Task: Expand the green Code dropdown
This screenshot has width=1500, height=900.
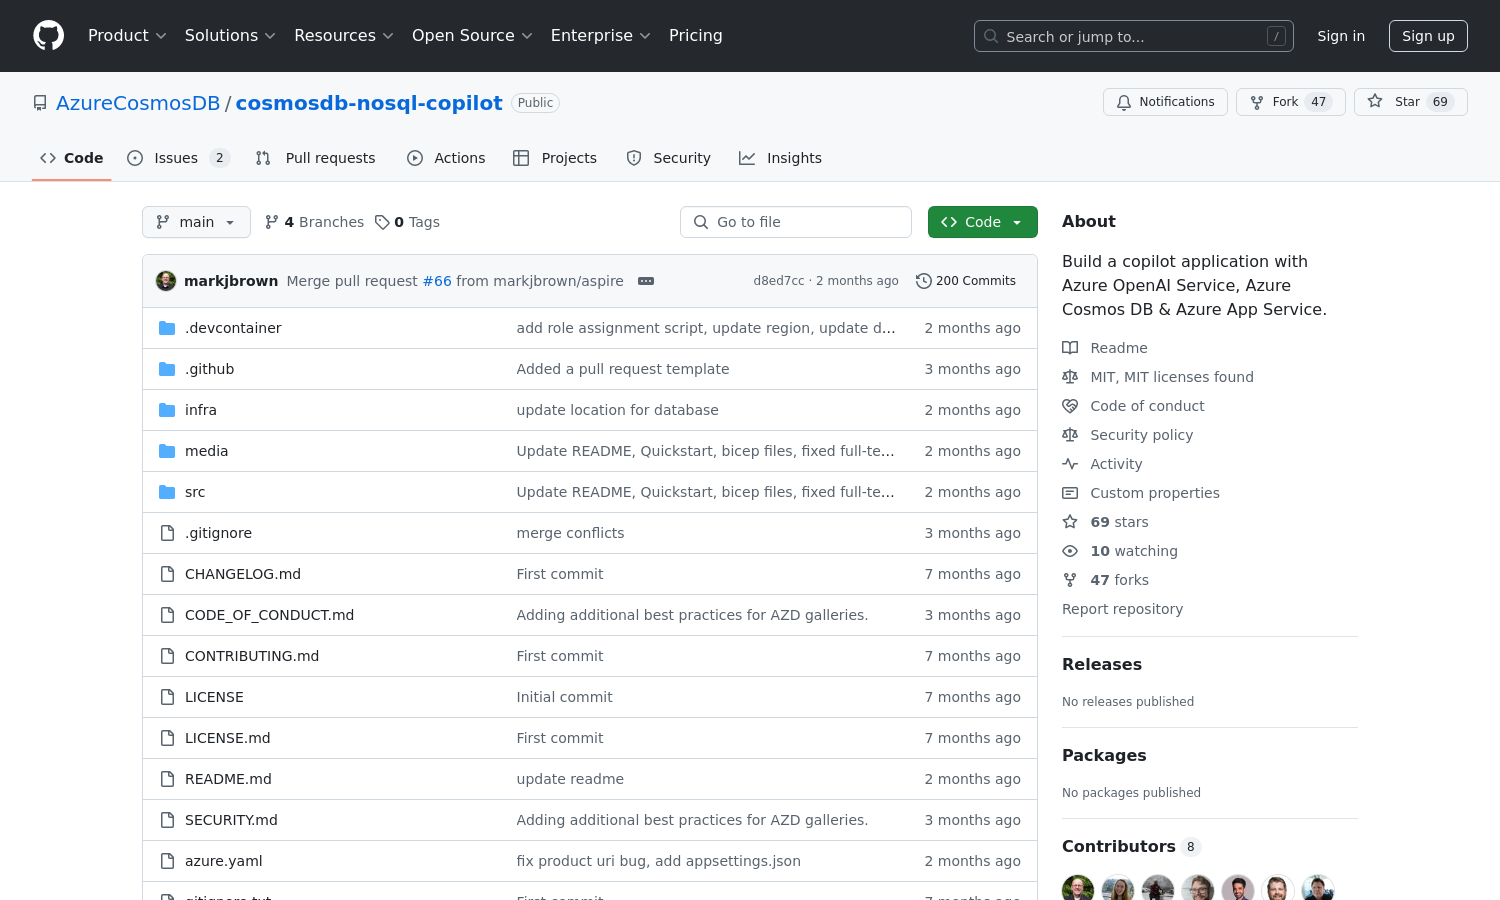Action: point(982,222)
